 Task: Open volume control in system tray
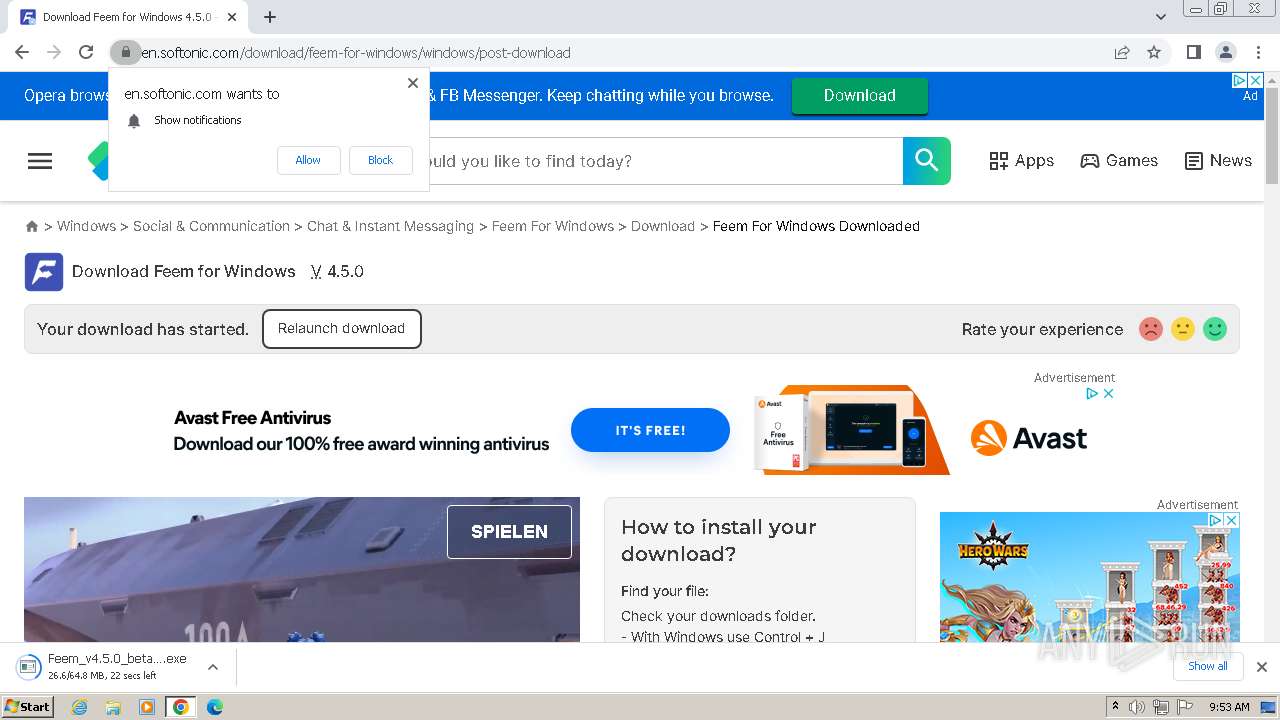[1137, 707]
